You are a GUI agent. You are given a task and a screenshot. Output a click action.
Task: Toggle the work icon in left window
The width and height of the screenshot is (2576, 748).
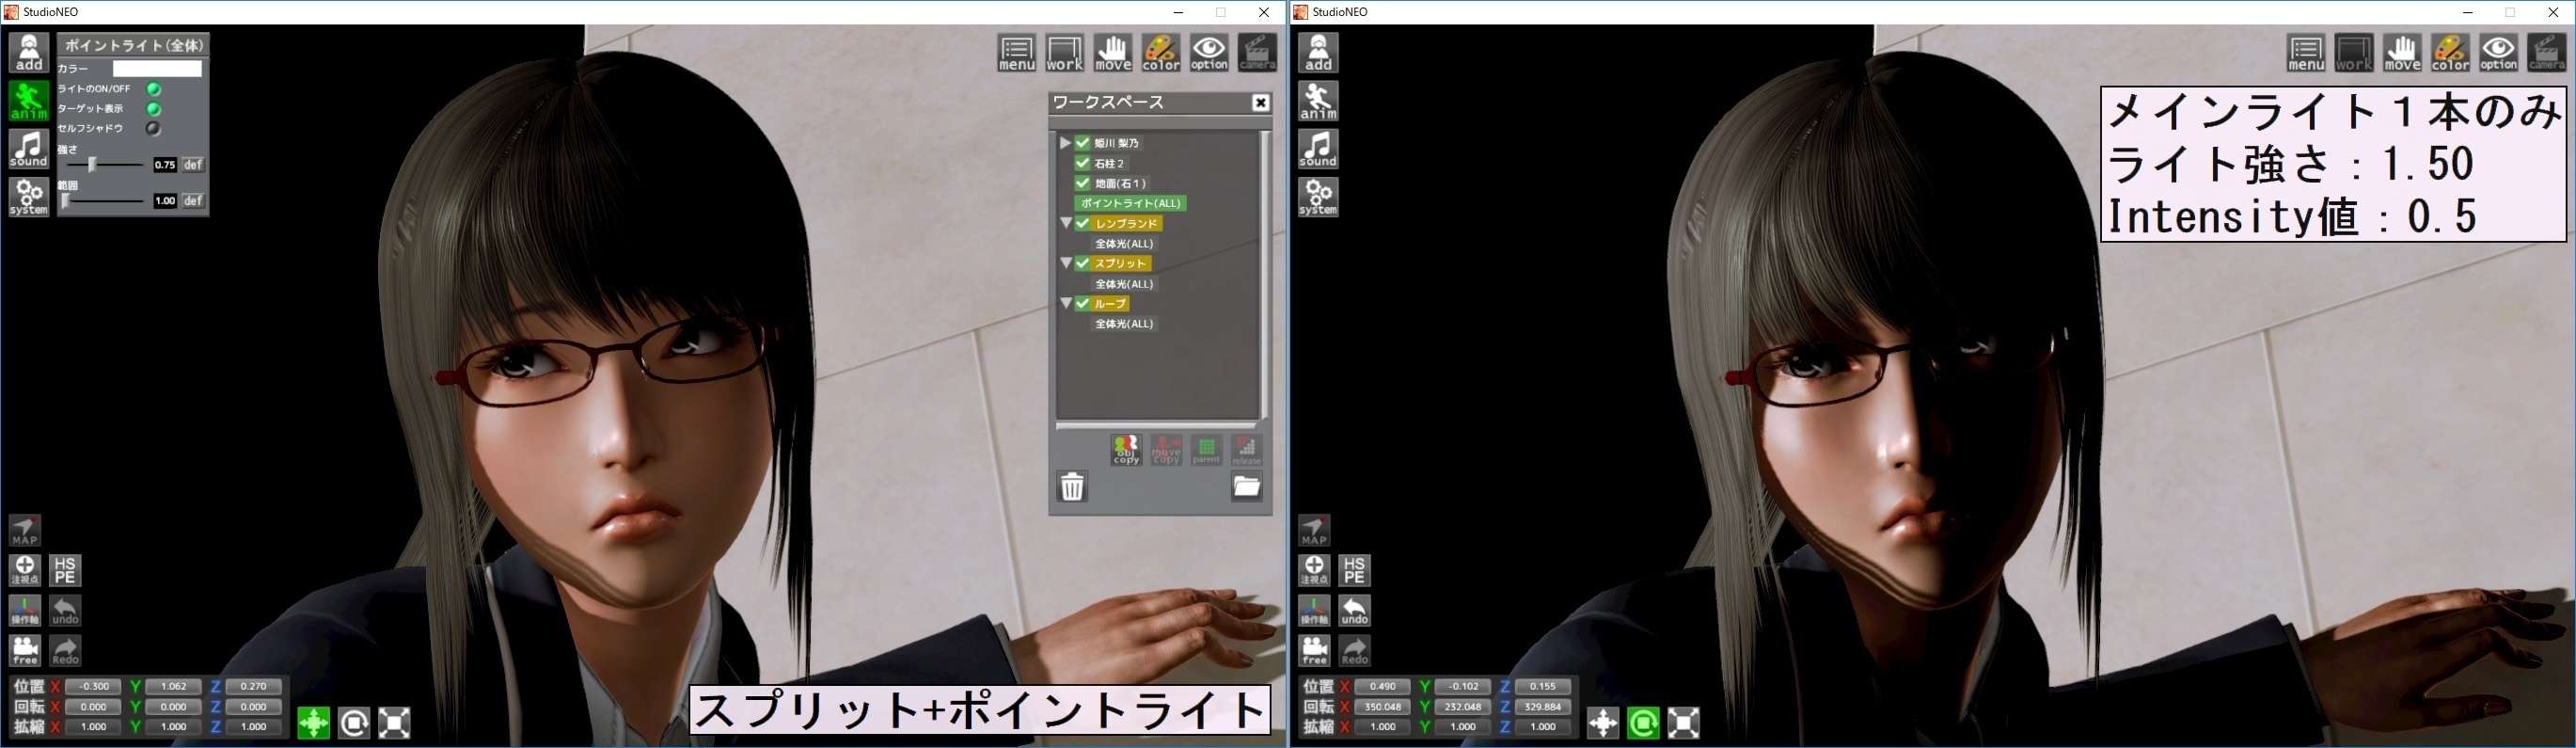(x=1064, y=53)
